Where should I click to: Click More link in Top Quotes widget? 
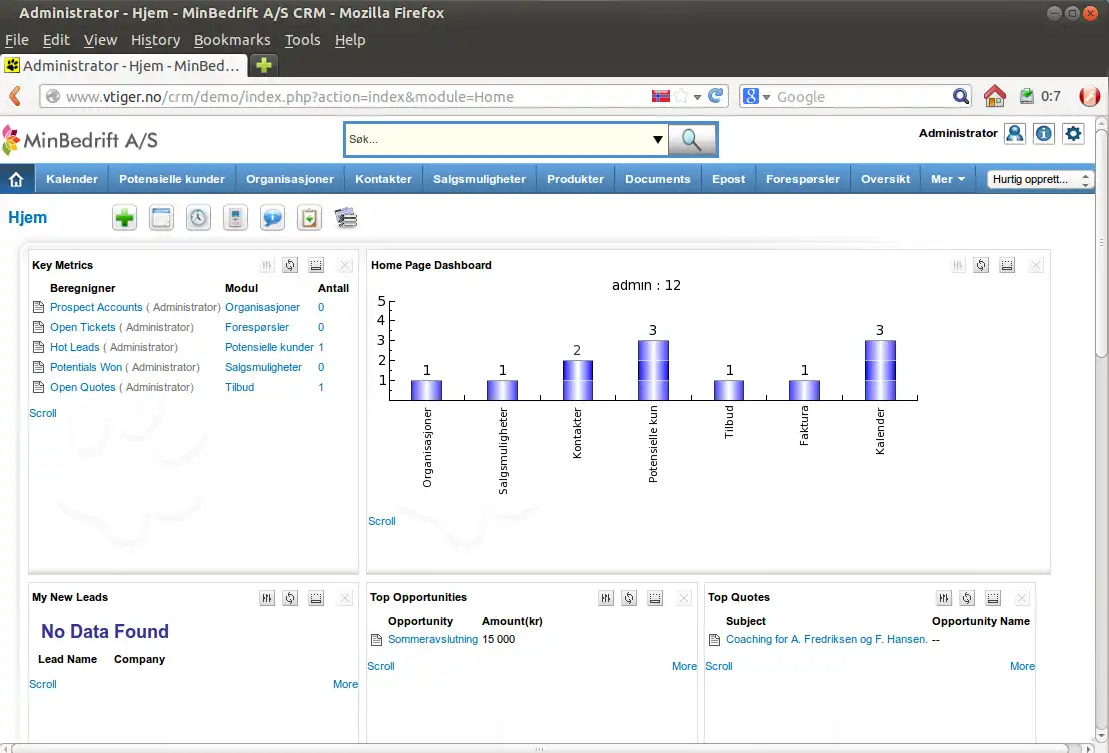(x=1022, y=666)
